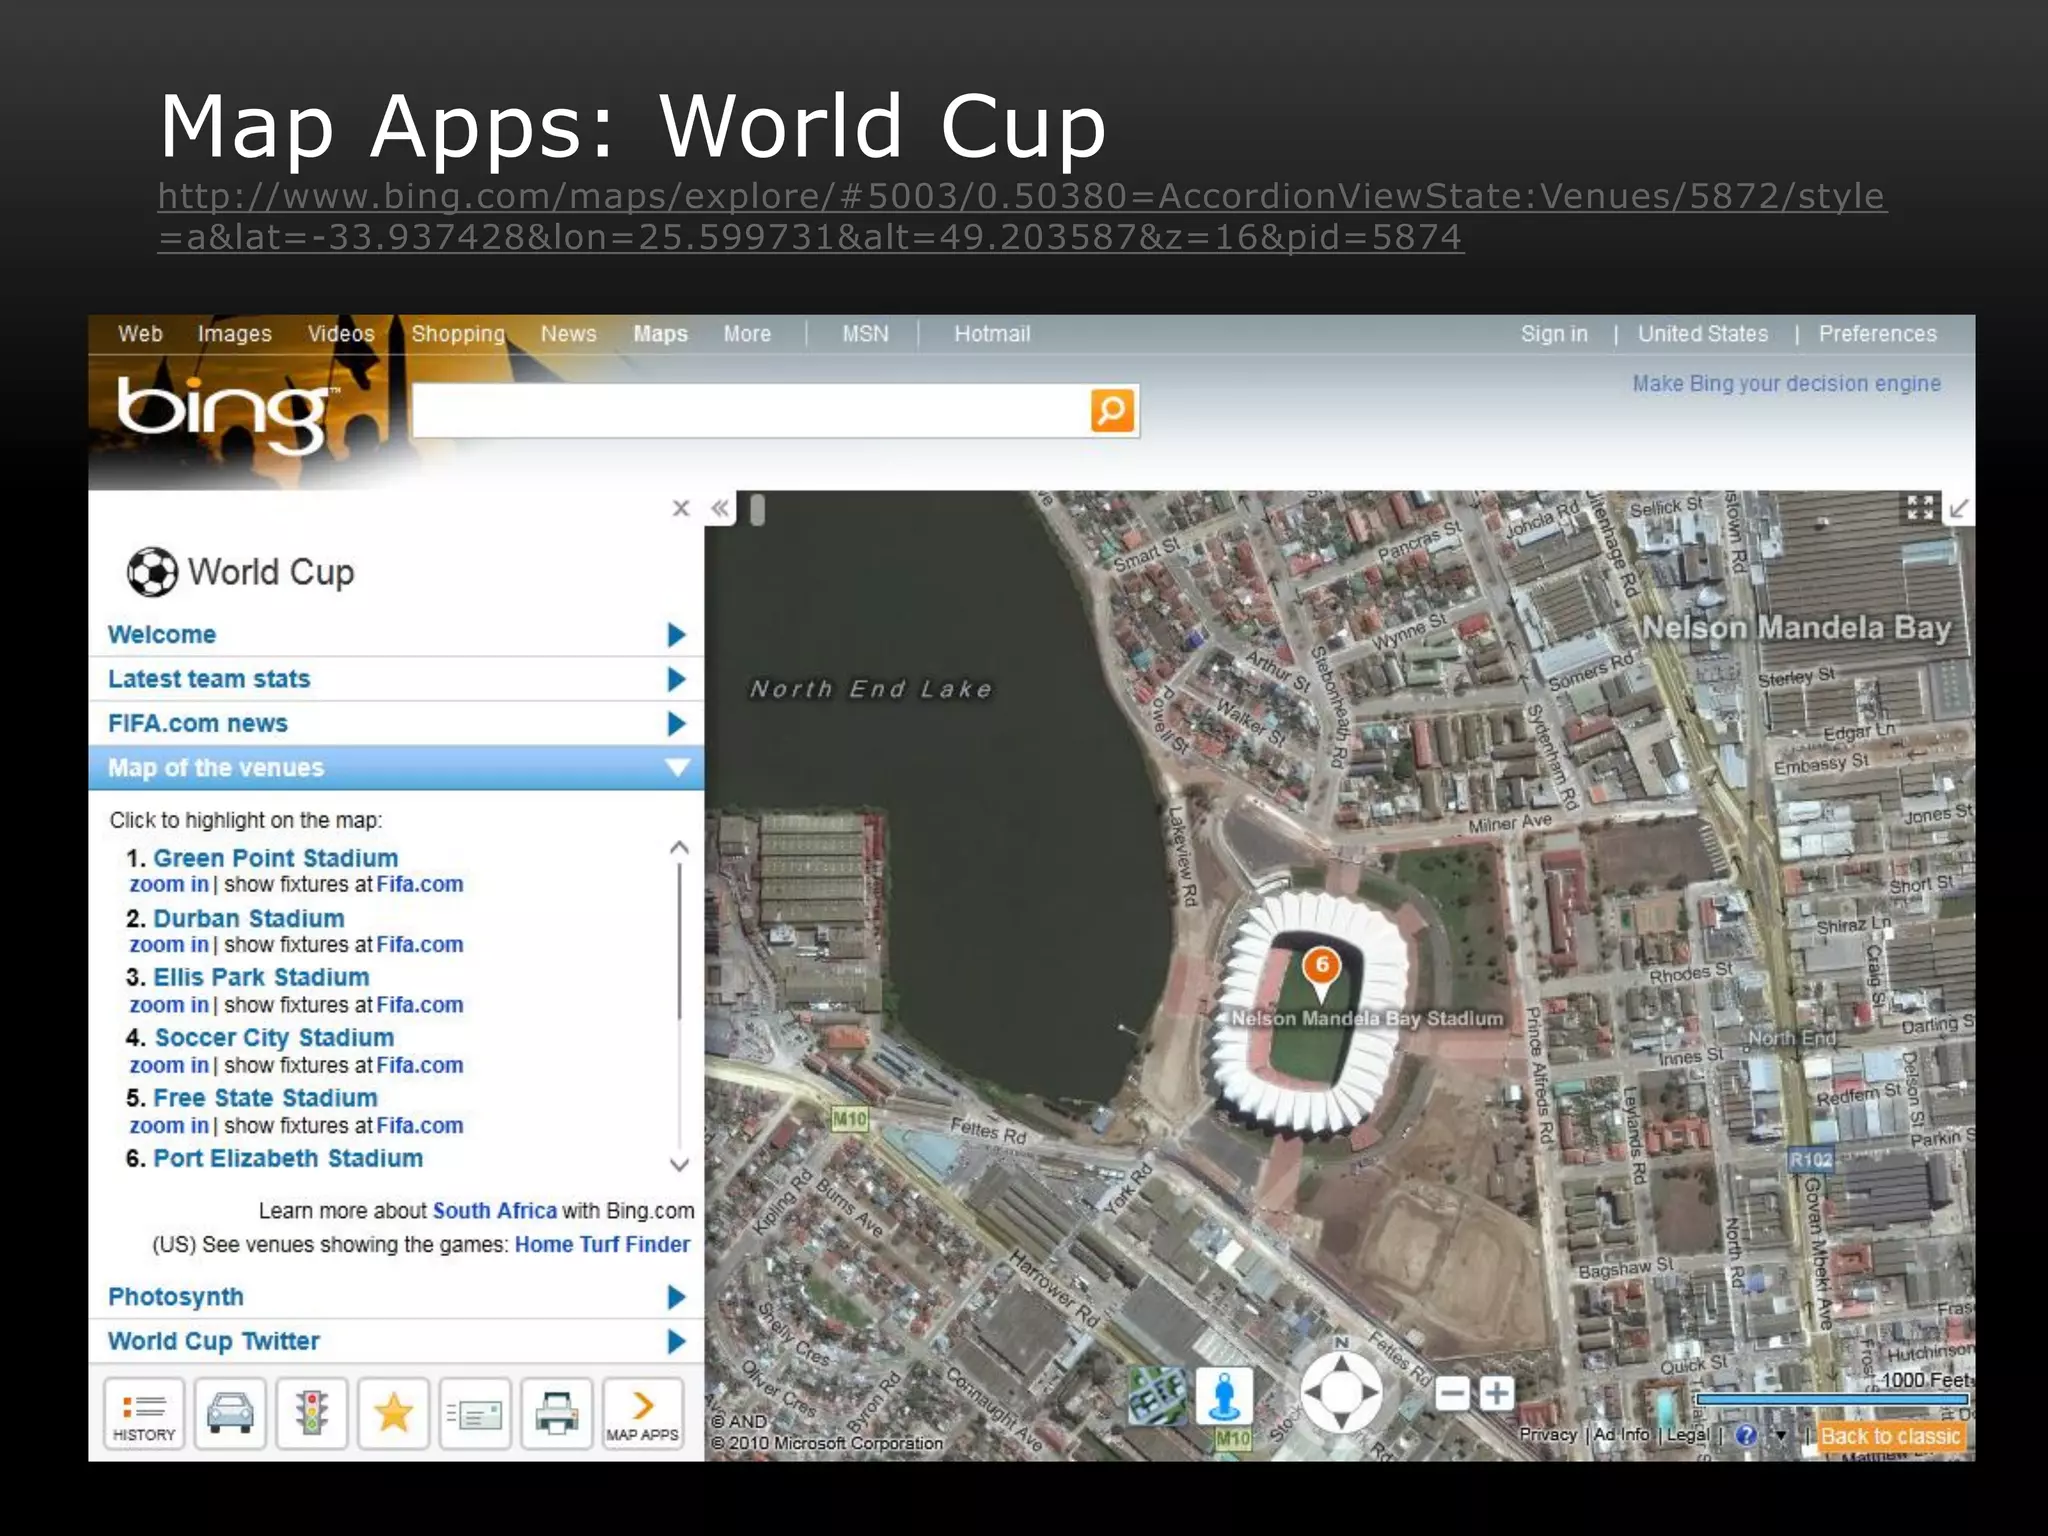Expand the Welcome section
The image size is (2048, 1536).
[x=396, y=634]
